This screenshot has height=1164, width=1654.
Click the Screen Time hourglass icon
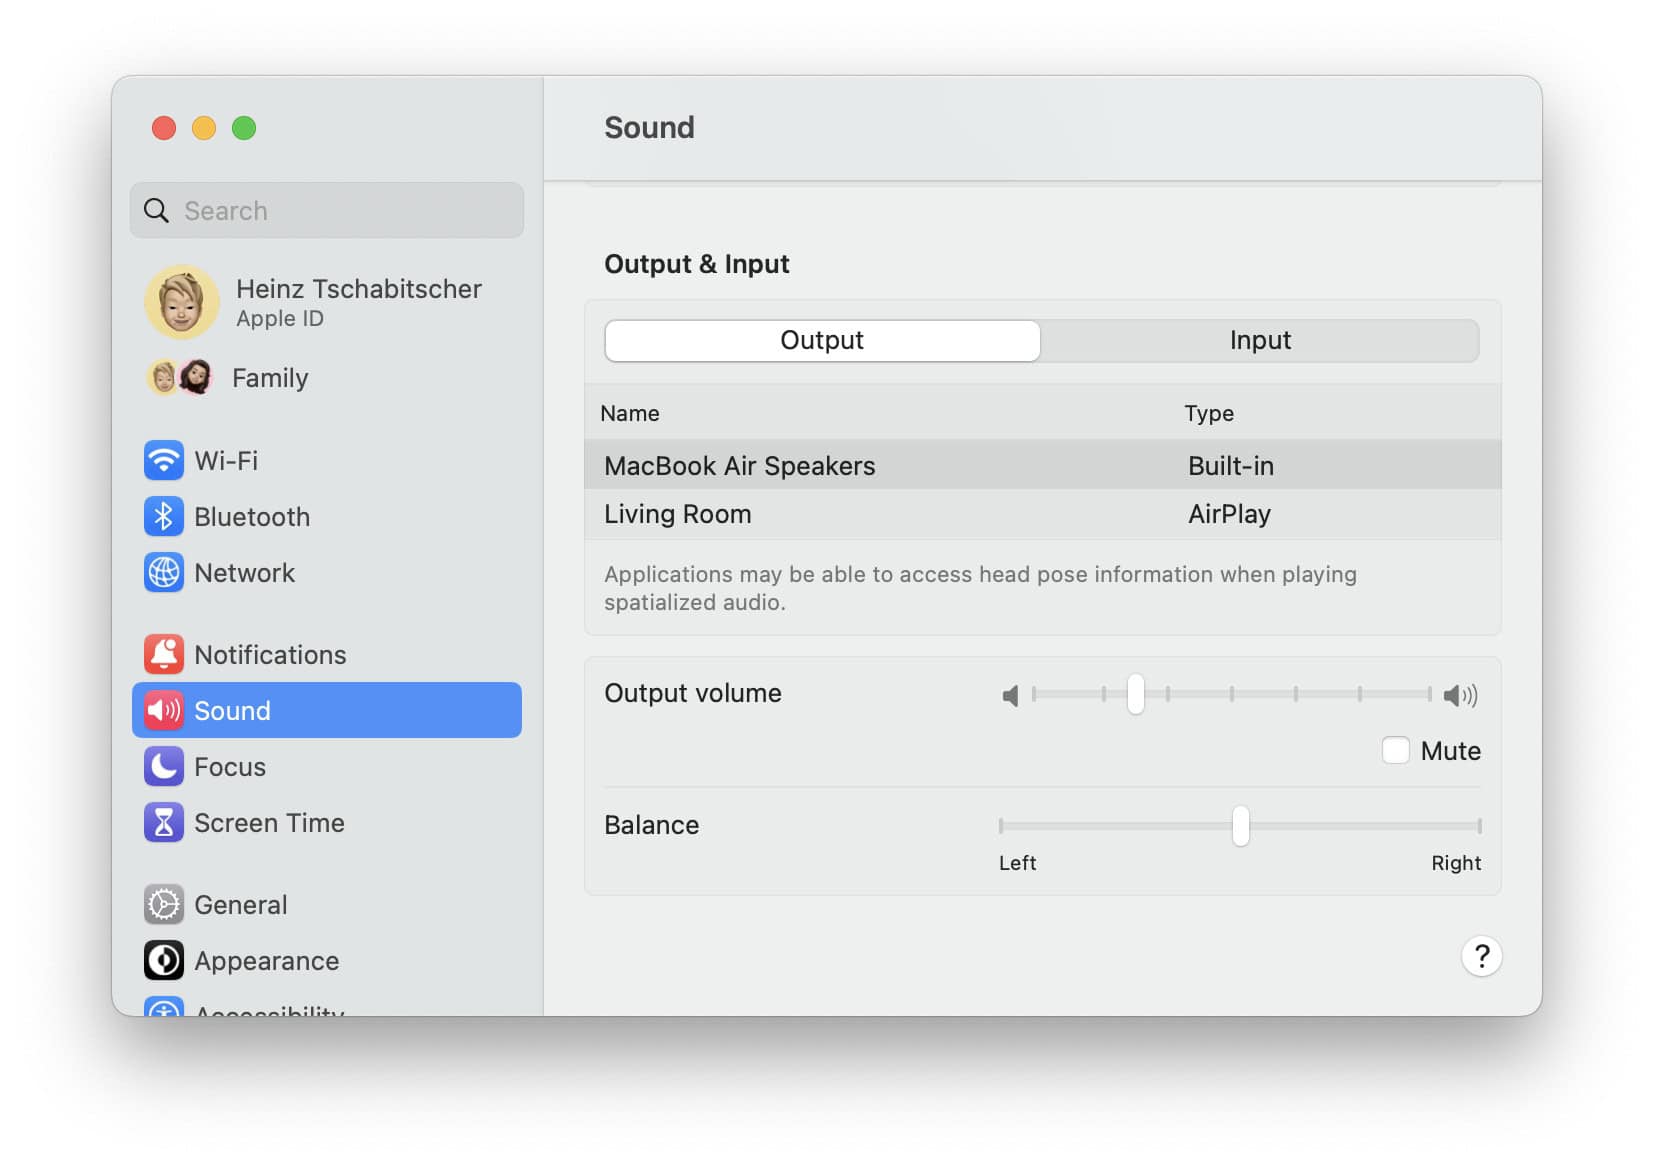pos(164,823)
